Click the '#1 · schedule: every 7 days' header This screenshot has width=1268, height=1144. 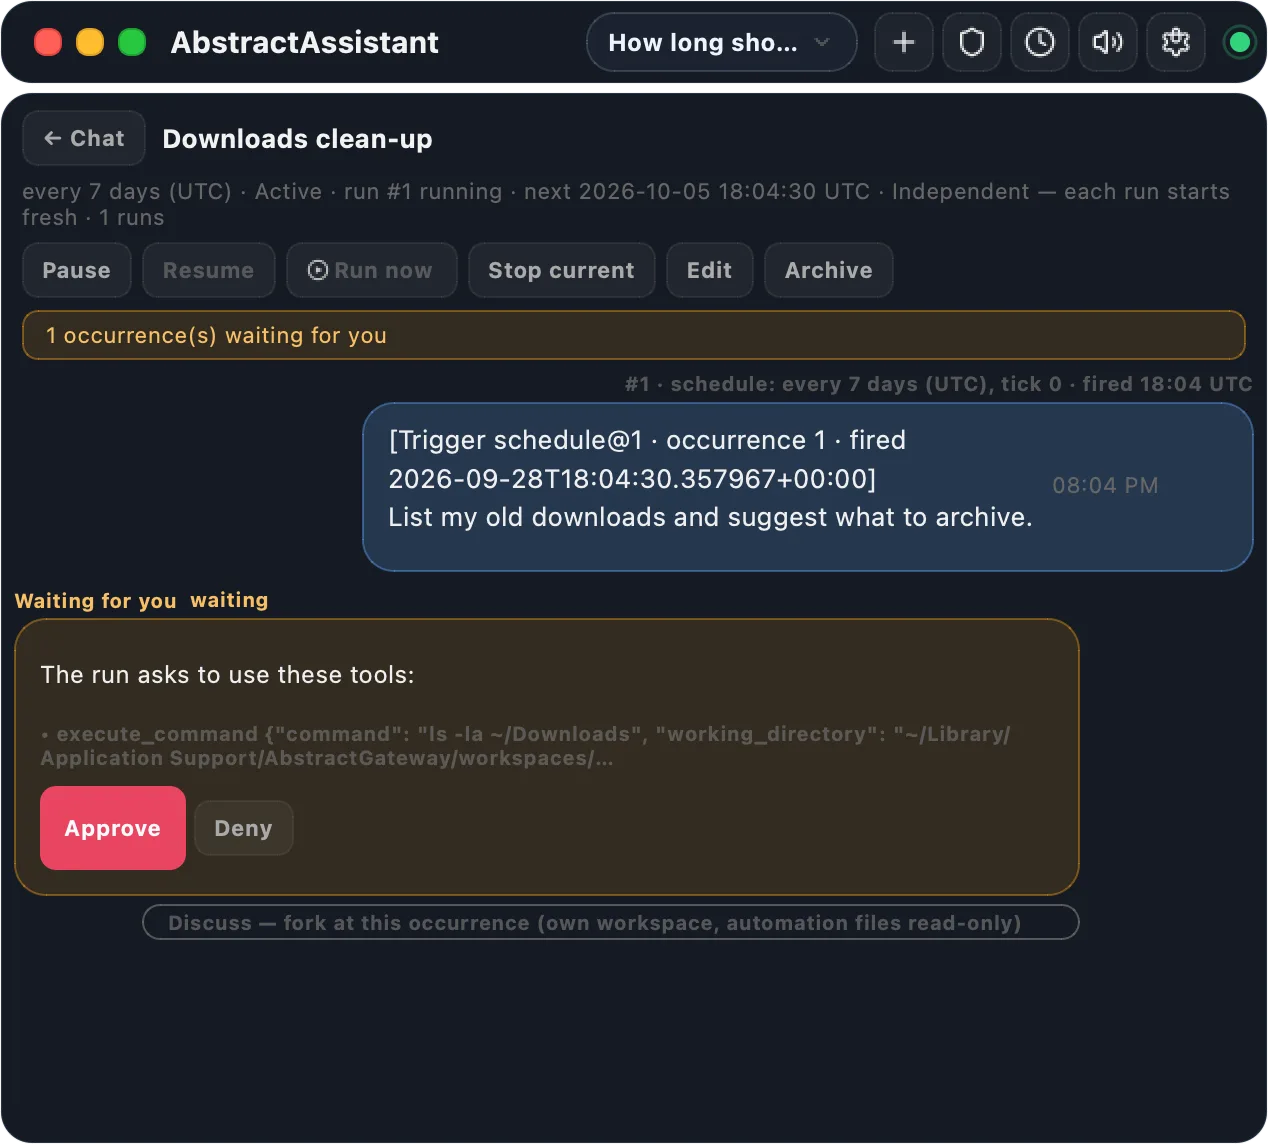(938, 384)
